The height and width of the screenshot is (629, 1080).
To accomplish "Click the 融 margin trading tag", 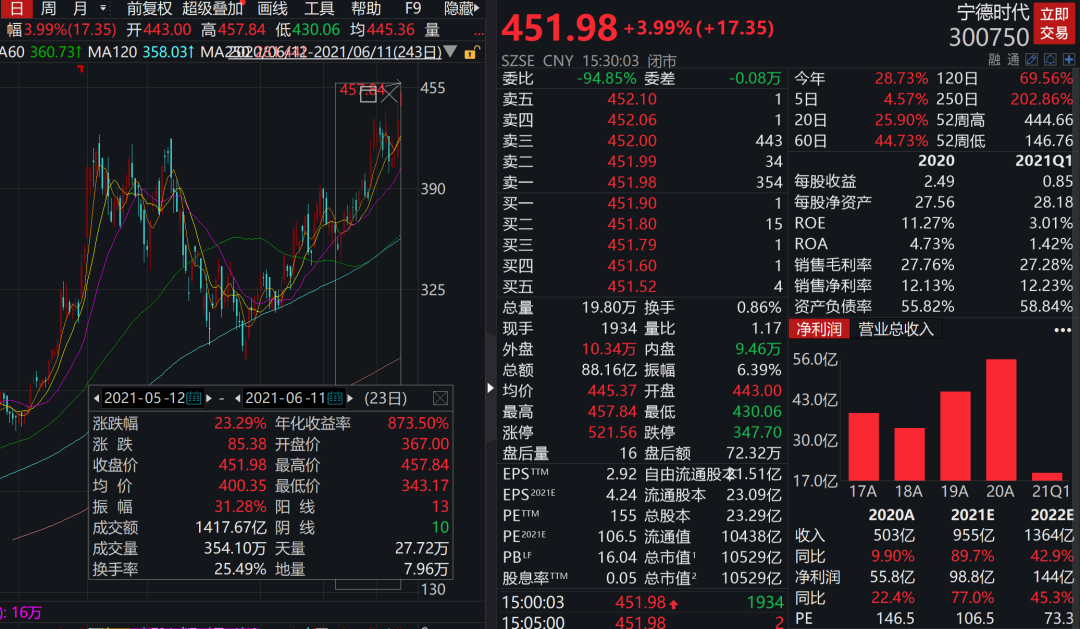I will [994, 60].
